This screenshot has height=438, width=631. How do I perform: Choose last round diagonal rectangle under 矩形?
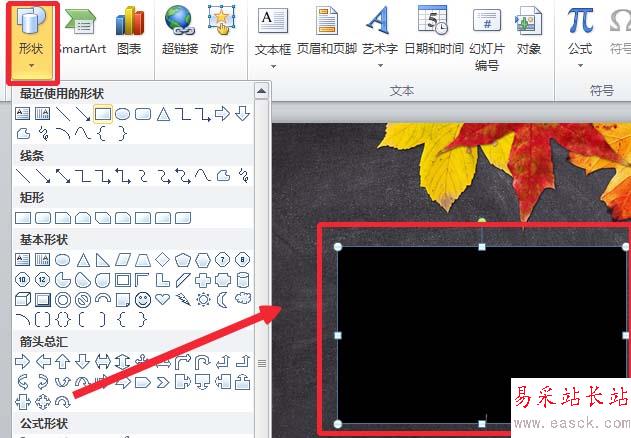pyautogui.click(x=183, y=218)
